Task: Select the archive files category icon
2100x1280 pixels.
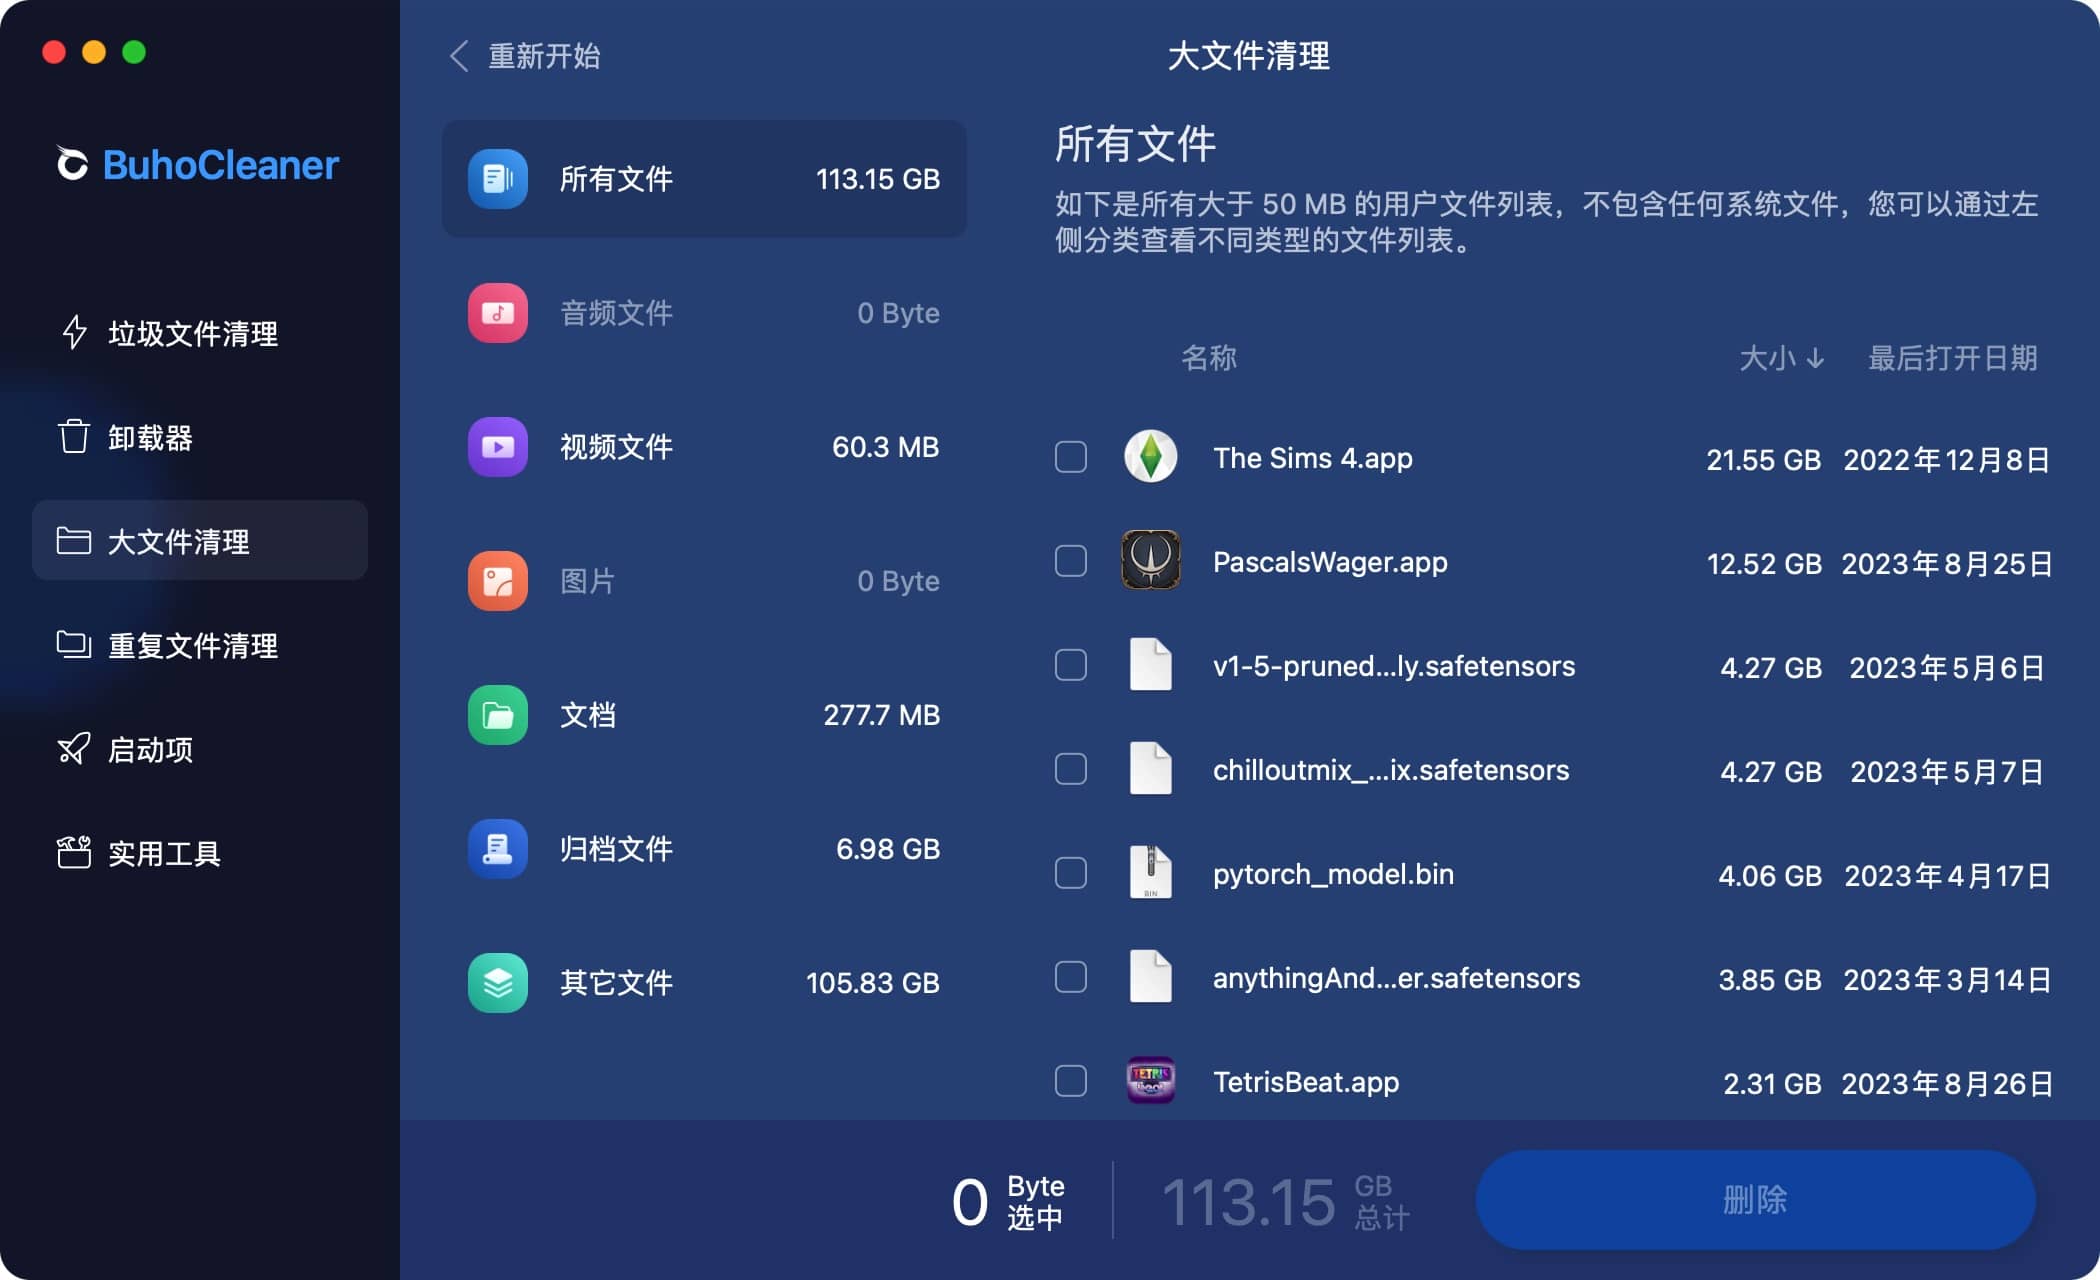Action: click(x=497, y=849)
